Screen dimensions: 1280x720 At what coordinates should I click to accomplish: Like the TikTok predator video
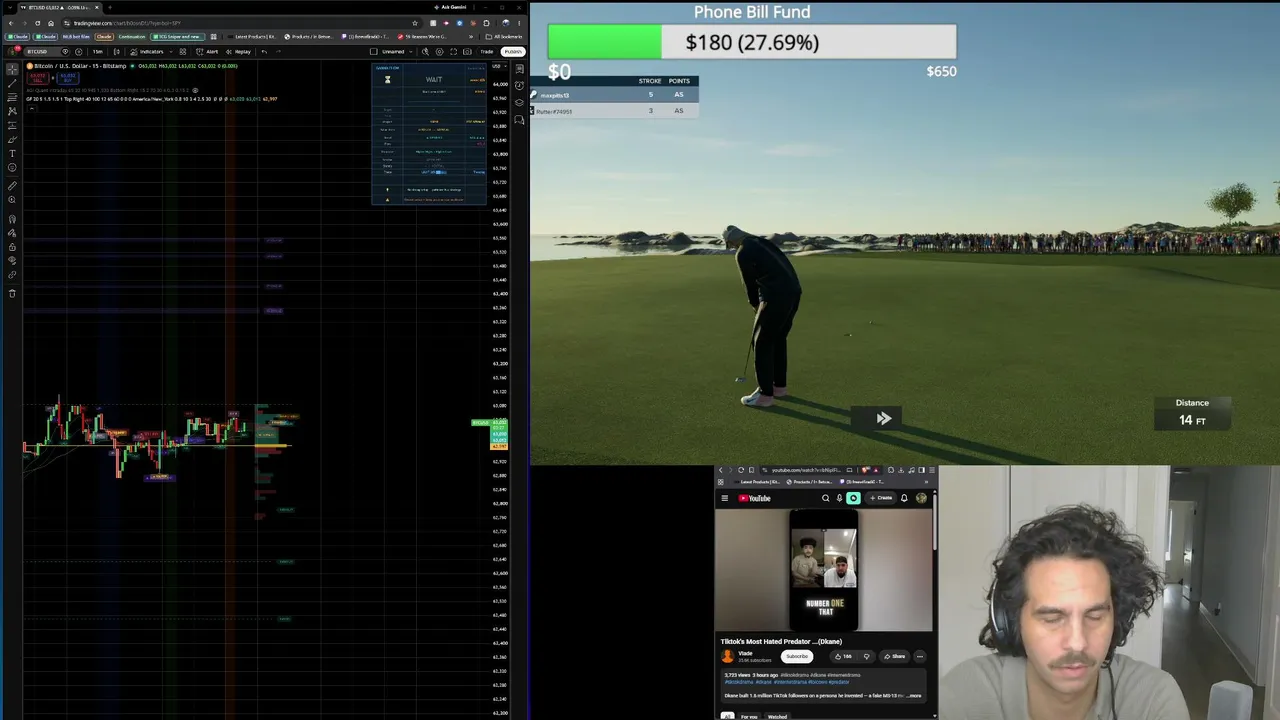pyautogui.click(x=845, y=656)
